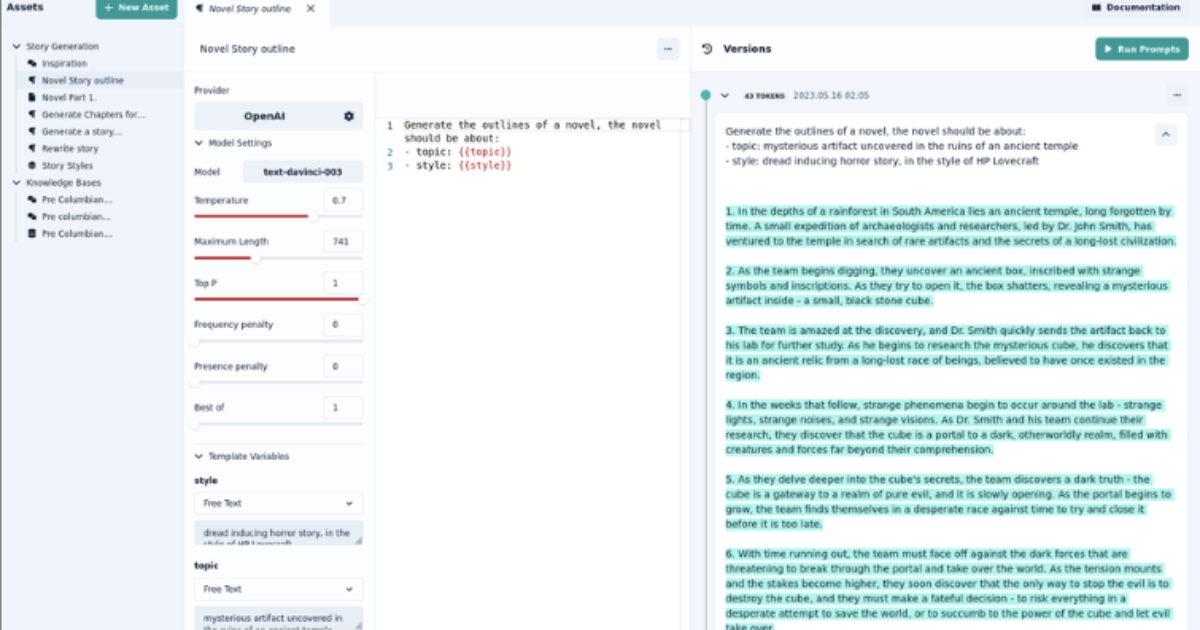1200x630 pixels.
Task: Adjust the Temperature slider
Action: coord(278,216)
